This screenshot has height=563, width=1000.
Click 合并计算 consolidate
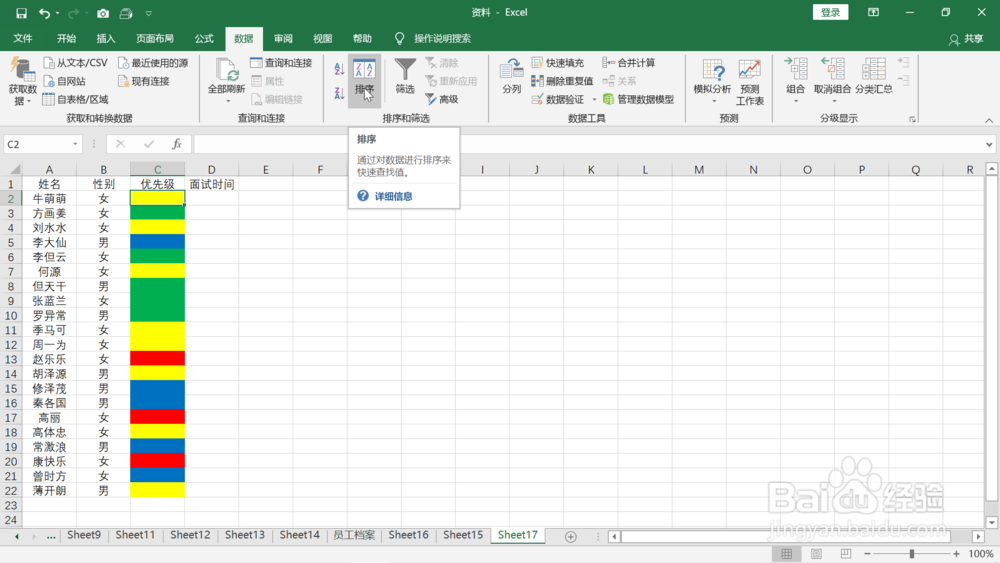pyautogui.click(x=629, y=62)
